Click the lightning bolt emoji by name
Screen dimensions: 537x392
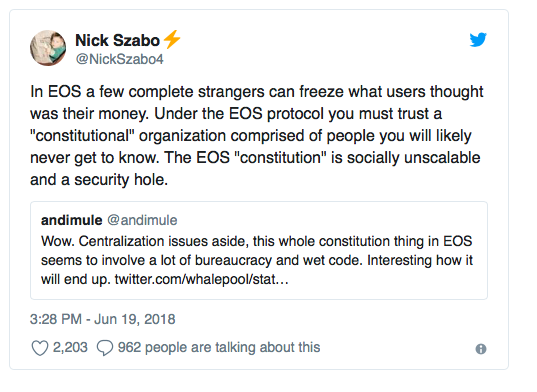tap(172, 39)
